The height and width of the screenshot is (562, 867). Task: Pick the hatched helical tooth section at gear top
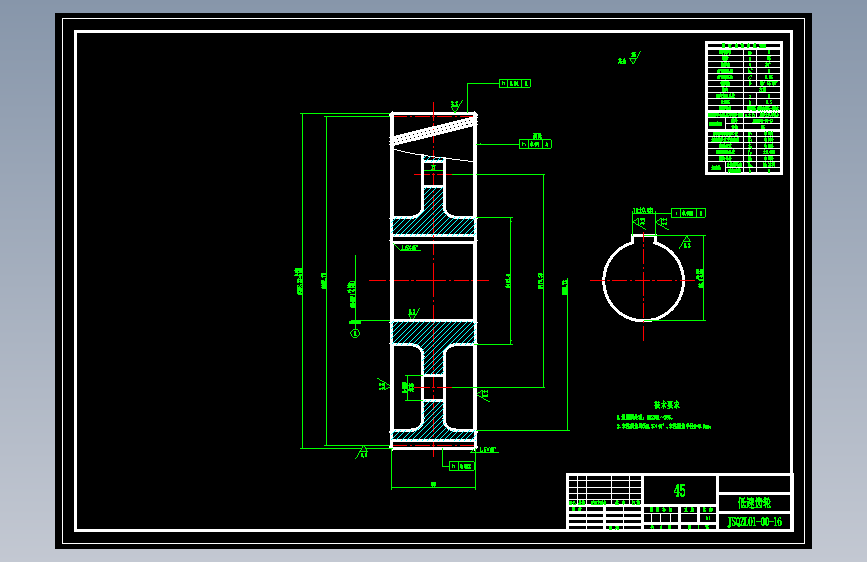click(x=434, y=131)
